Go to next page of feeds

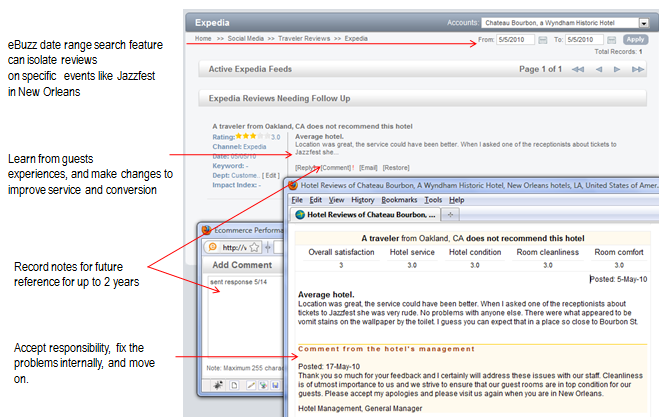pos(617,69)
